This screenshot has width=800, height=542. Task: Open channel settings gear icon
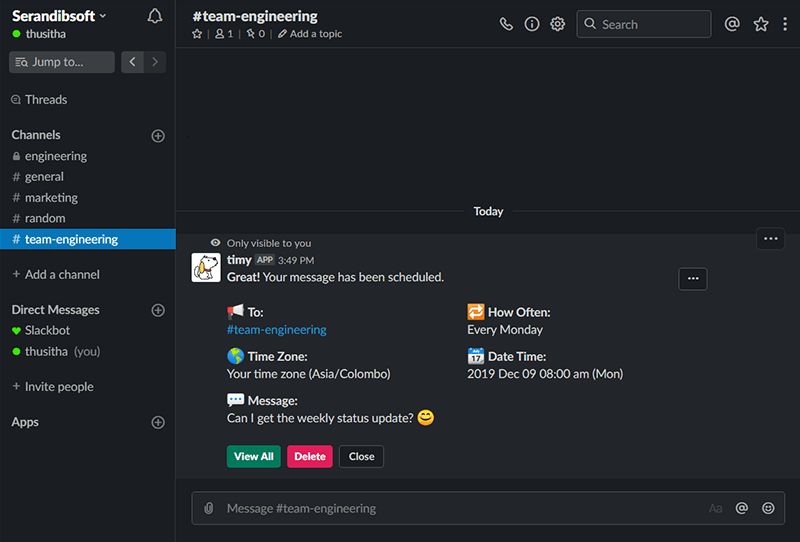point(557,24)
